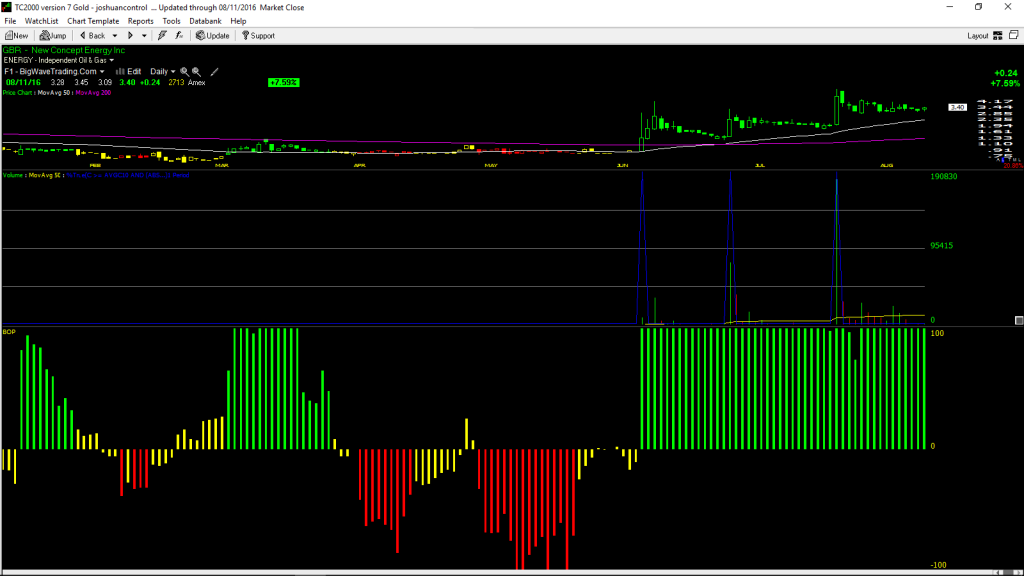Expand the ENERGY - Independent Oil & Gas dropdown
This screenshot has height=576, width=1024.
coord(112,61)
